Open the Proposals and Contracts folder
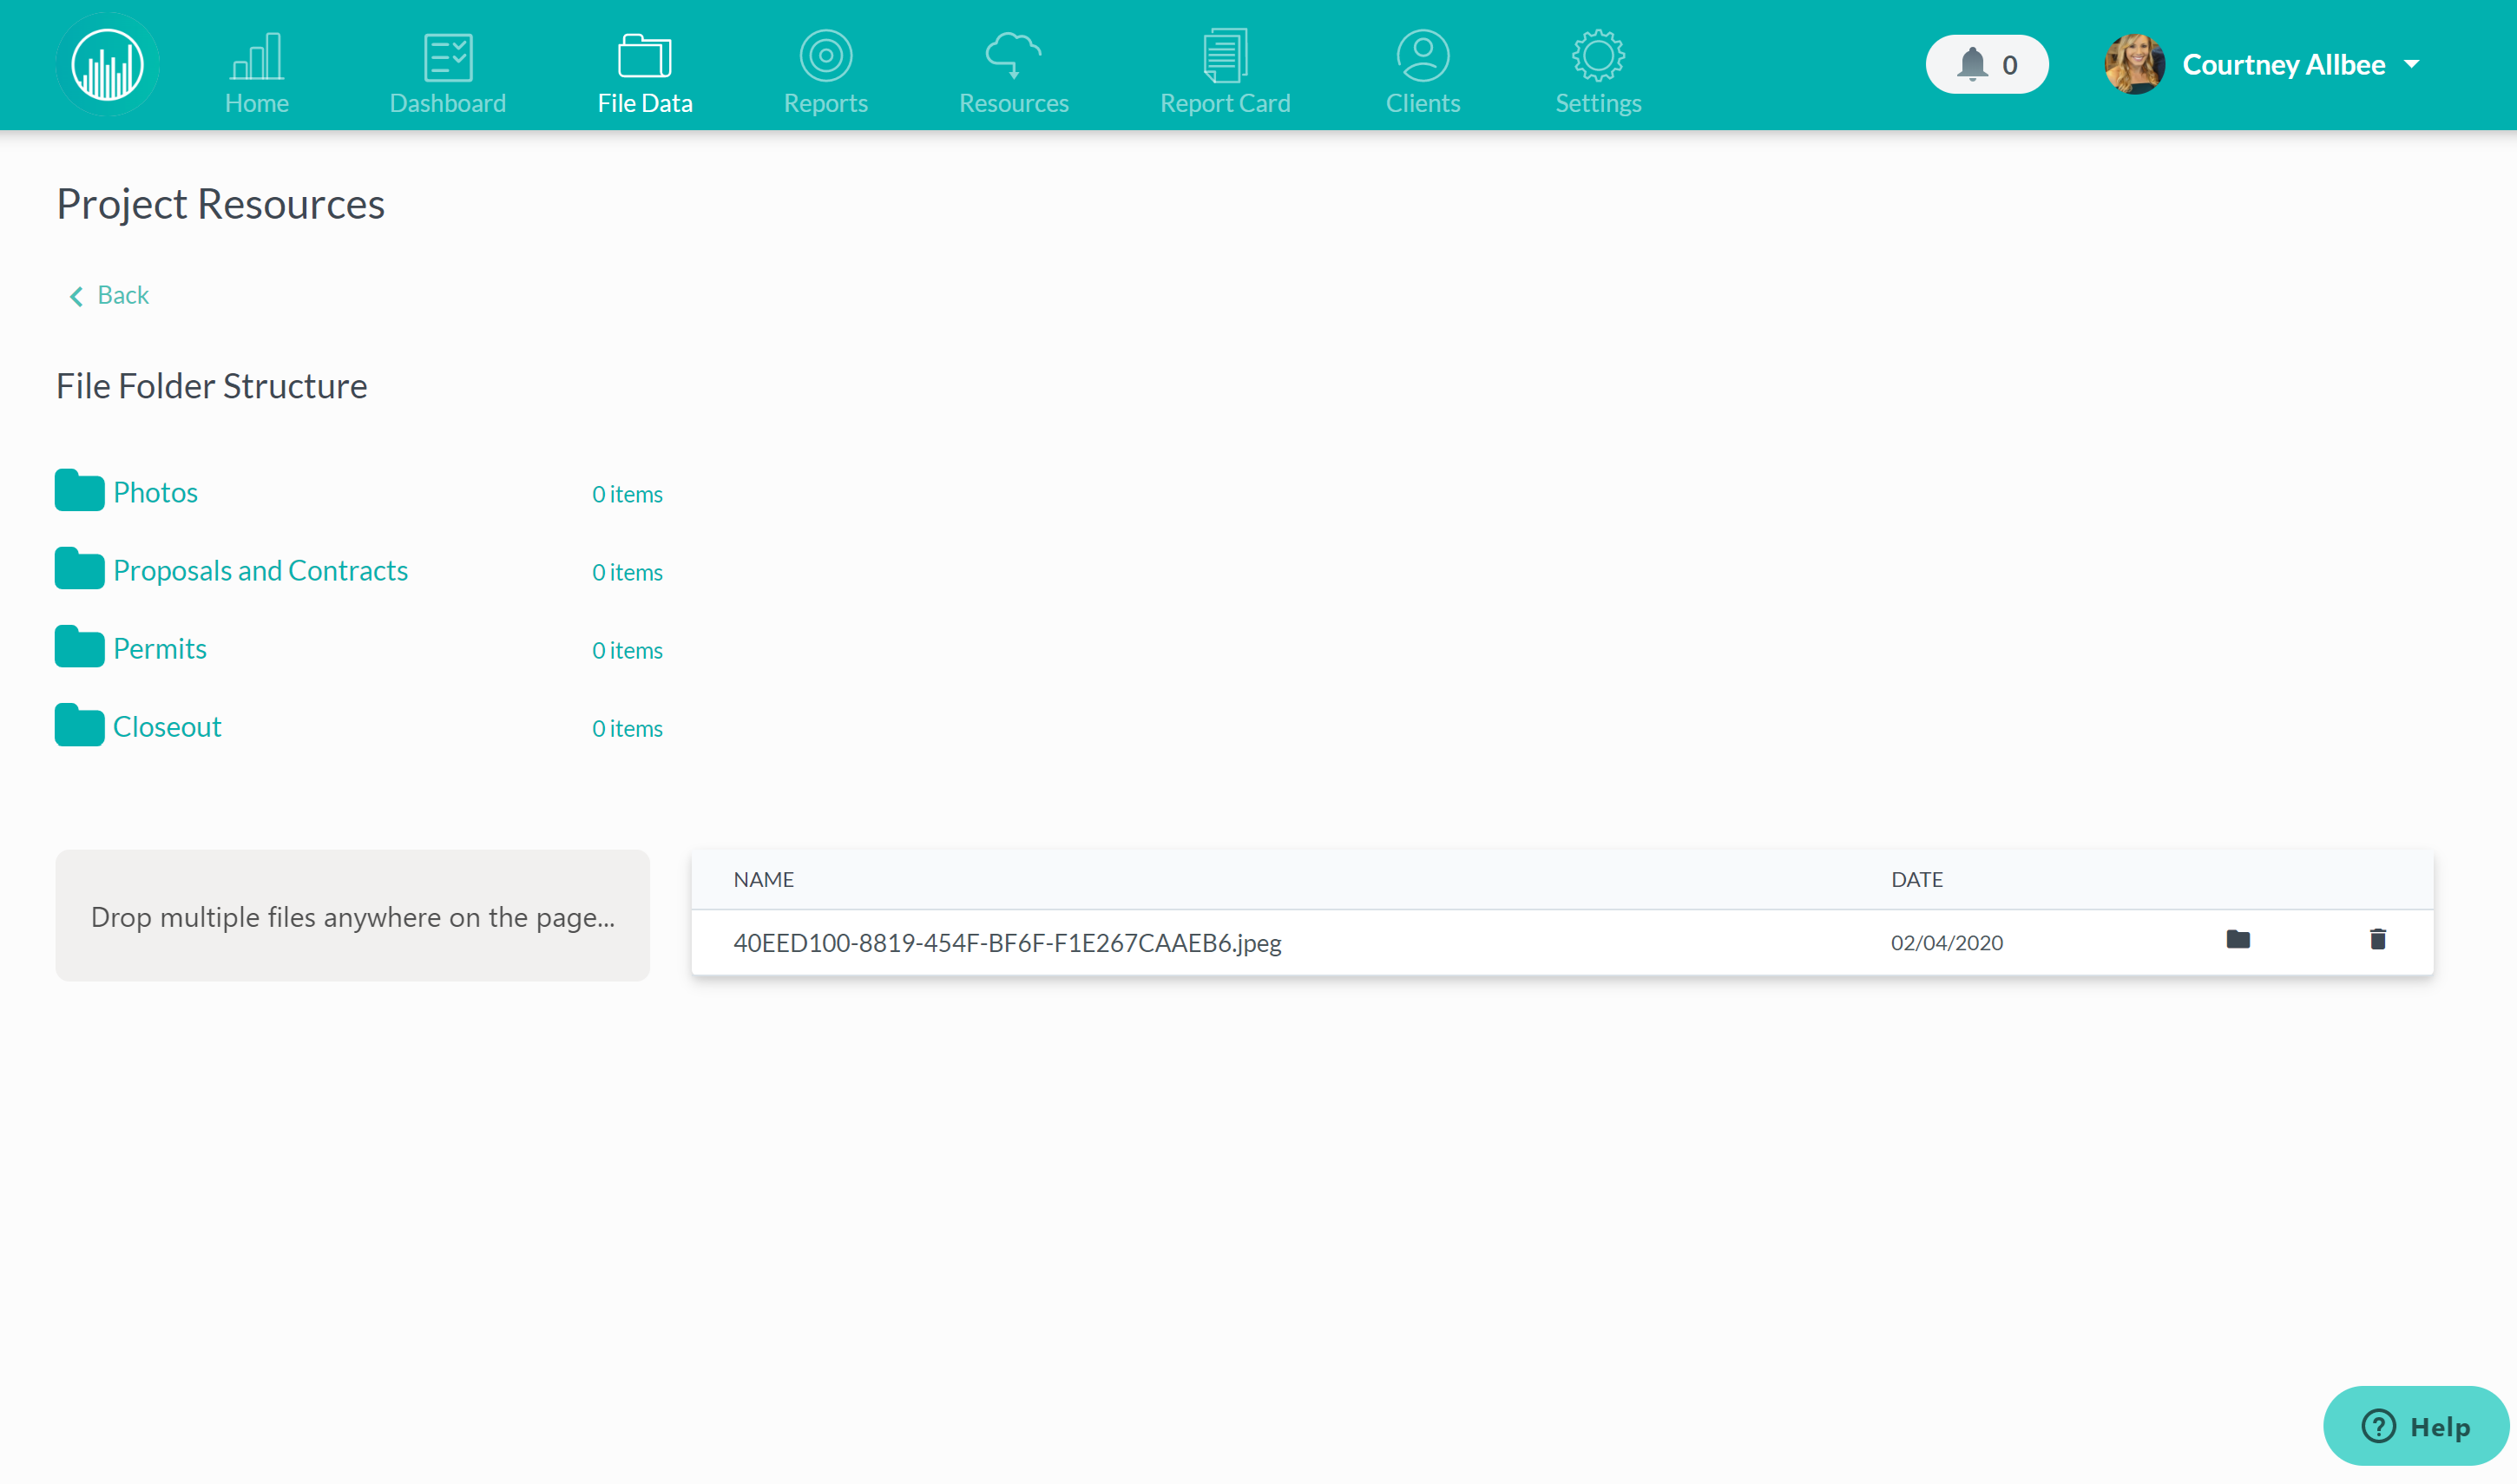2517x1484 pixels. pyautogui.click(x=260, y=570)
